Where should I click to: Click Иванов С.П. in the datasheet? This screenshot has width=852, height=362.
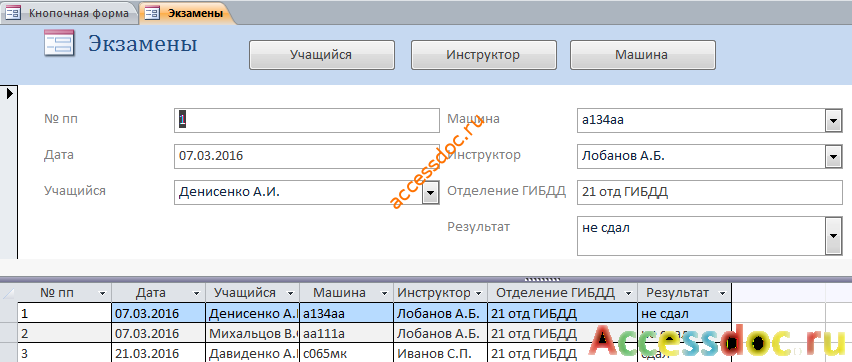point(441,353)
